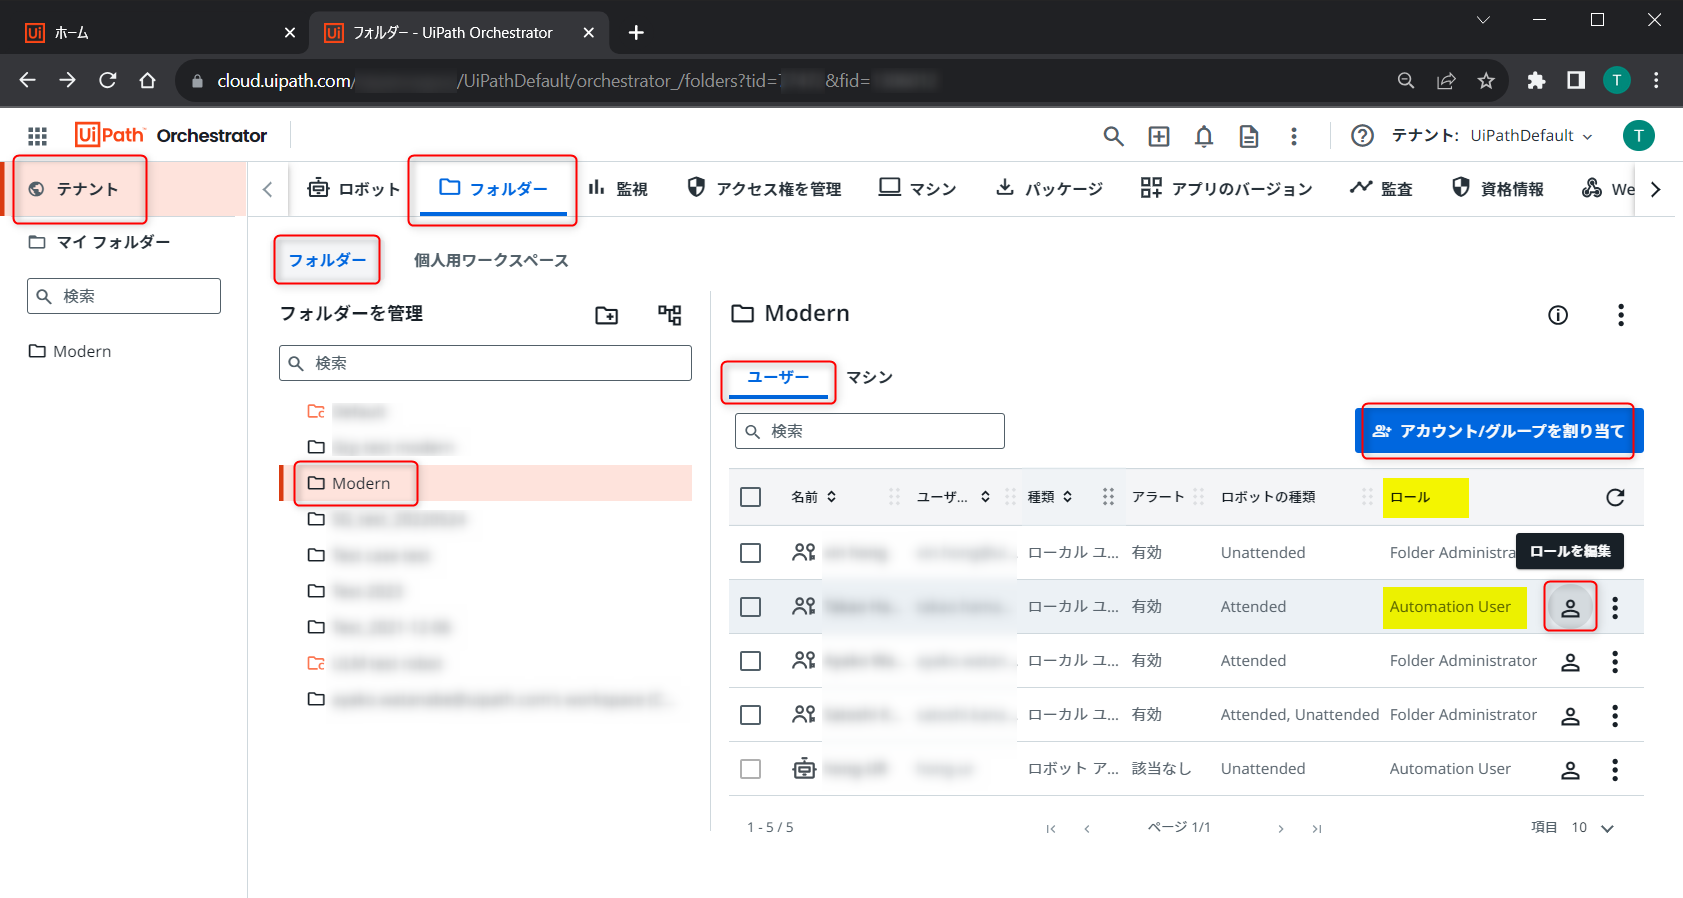Image resolution: width=1683 pixels, height=898 pixels.
Task: Refresh the users table
Action: 1615,497
